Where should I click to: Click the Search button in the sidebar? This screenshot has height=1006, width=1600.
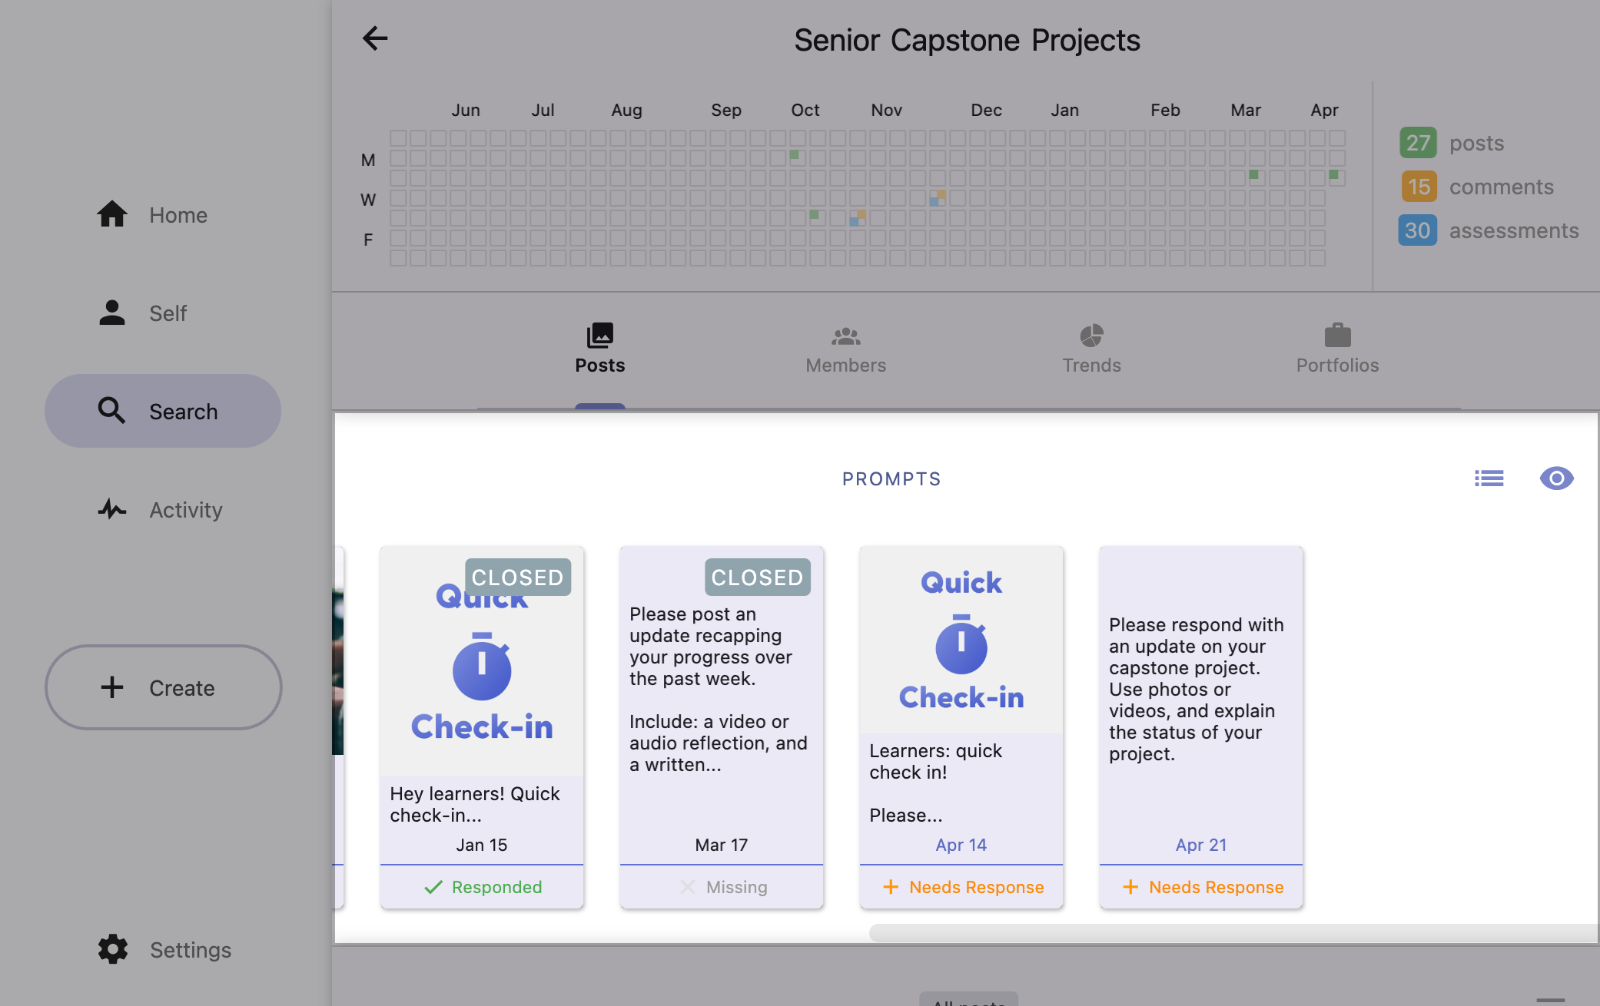click(x=163, y=411)
